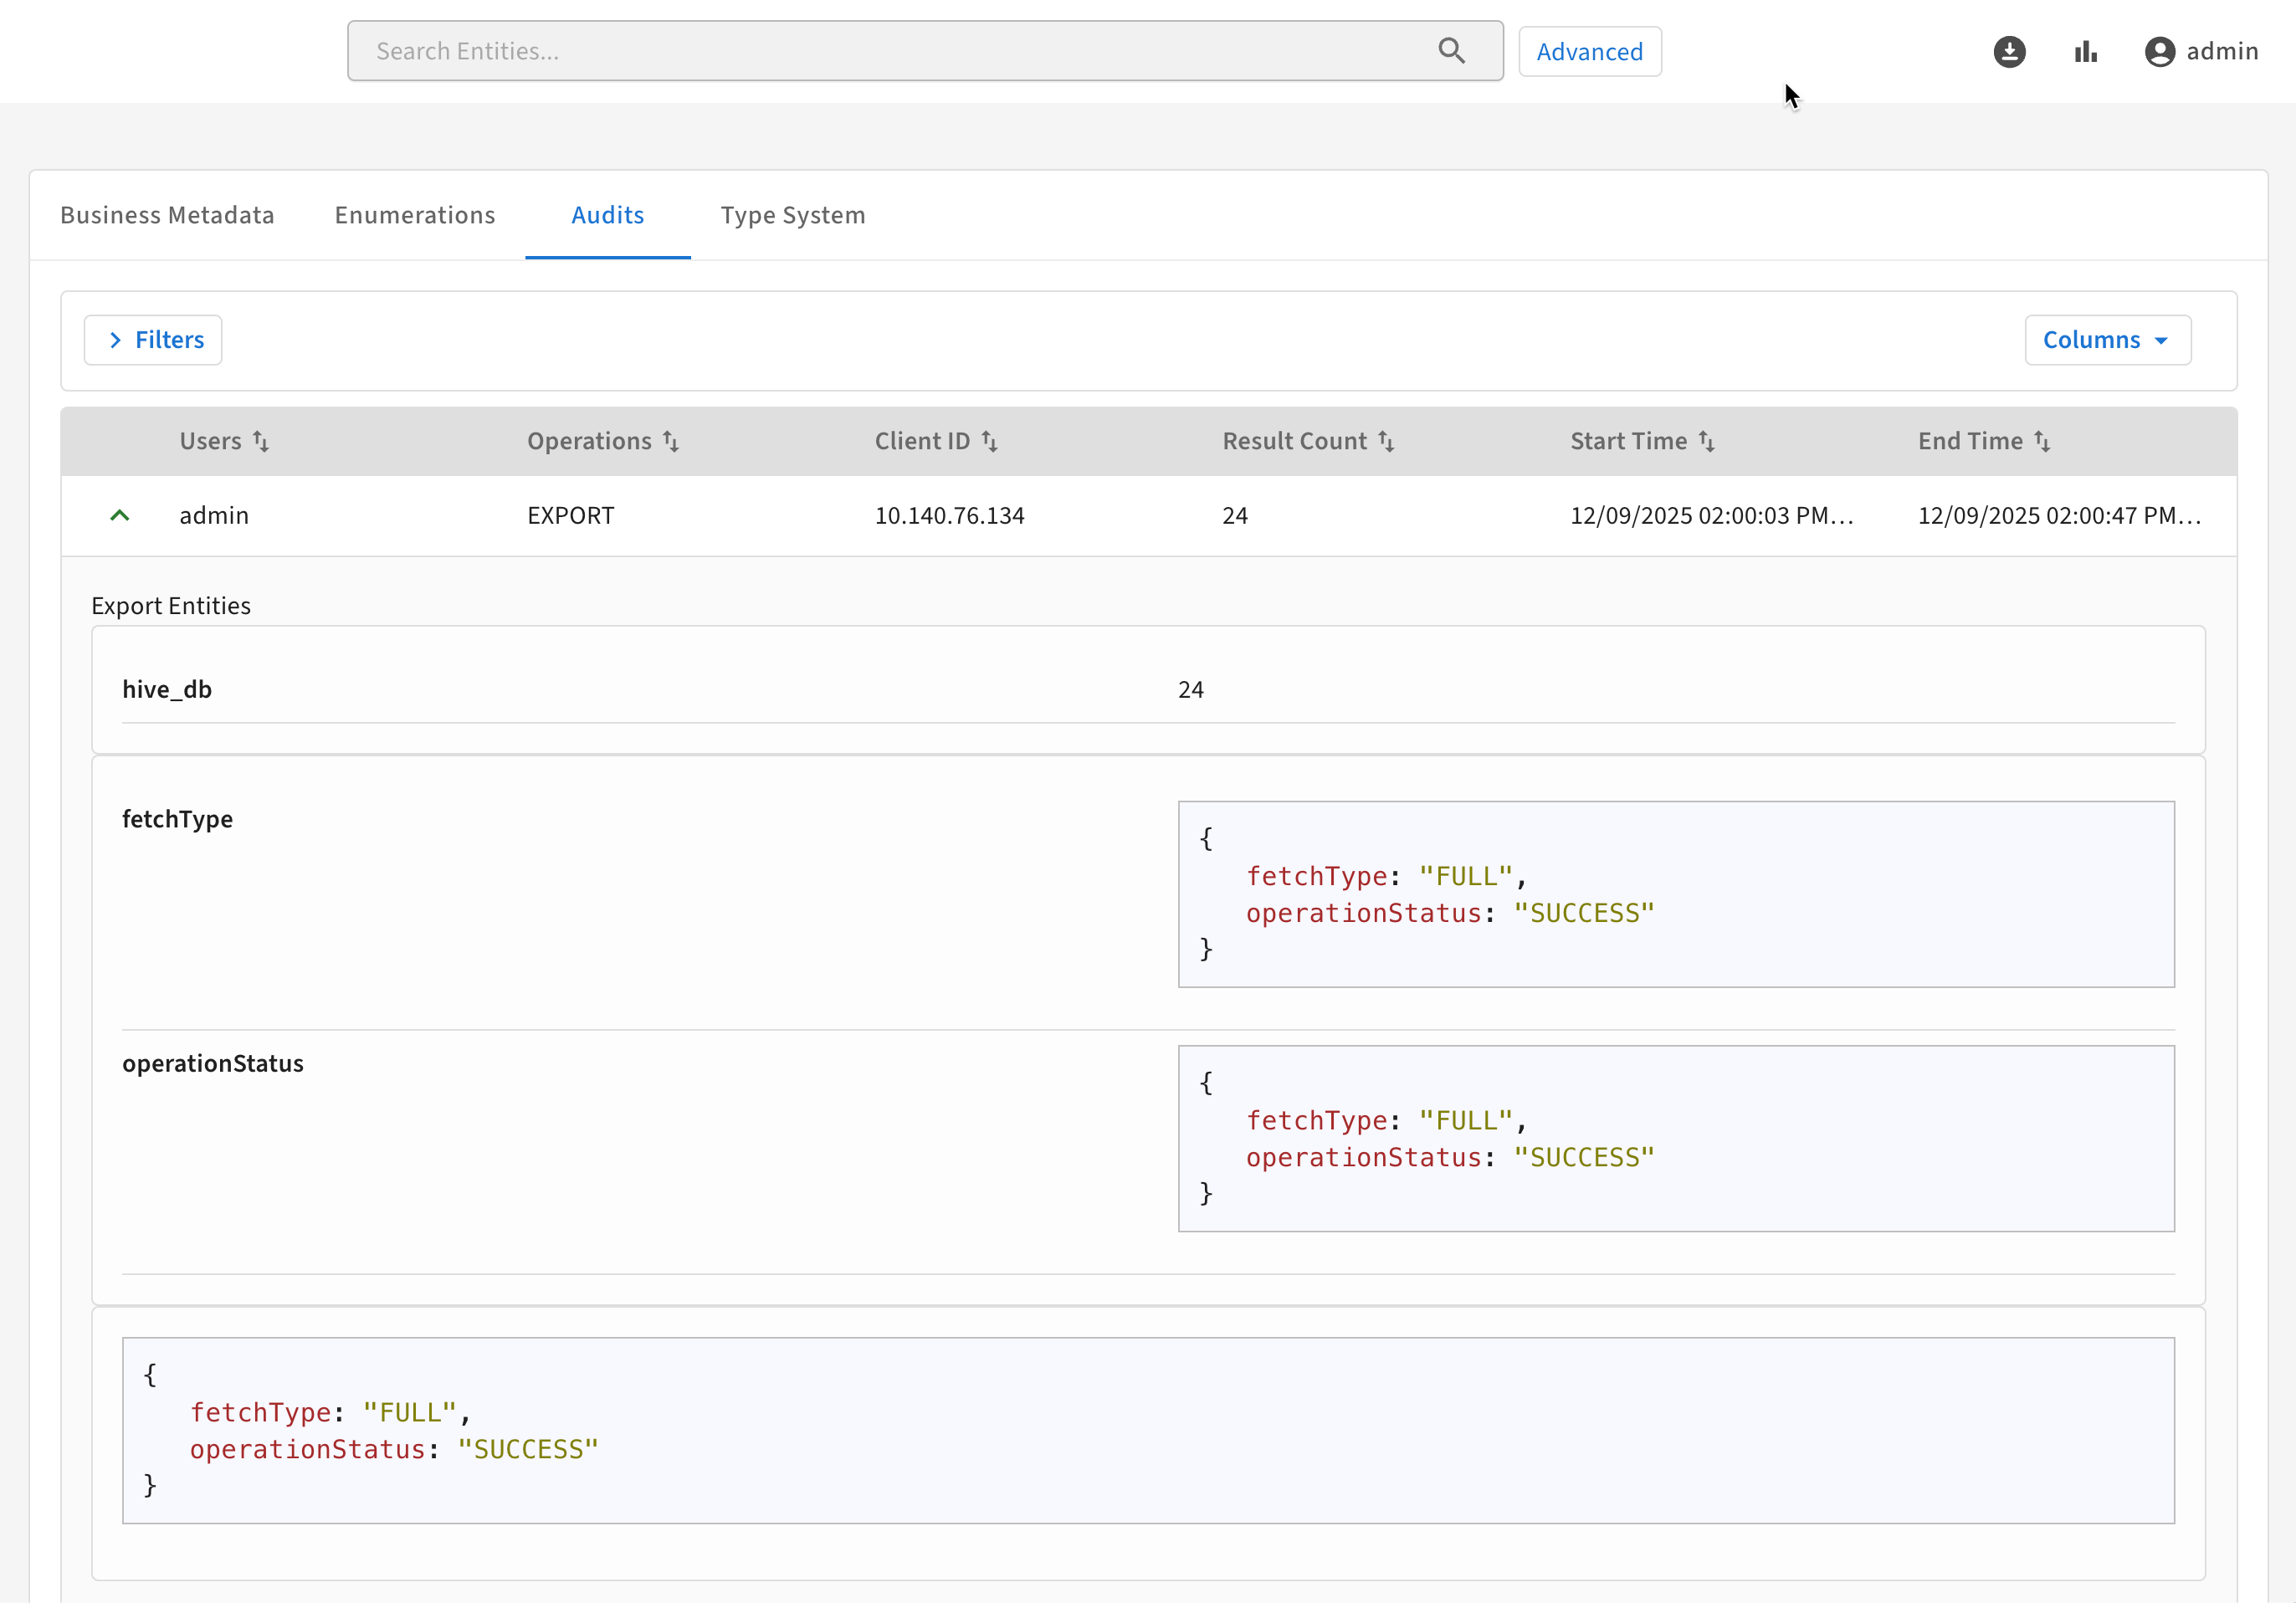2296x1603 pixels.
Task: Sort by Client ID column arrows
Action: (x=989, y=441)
